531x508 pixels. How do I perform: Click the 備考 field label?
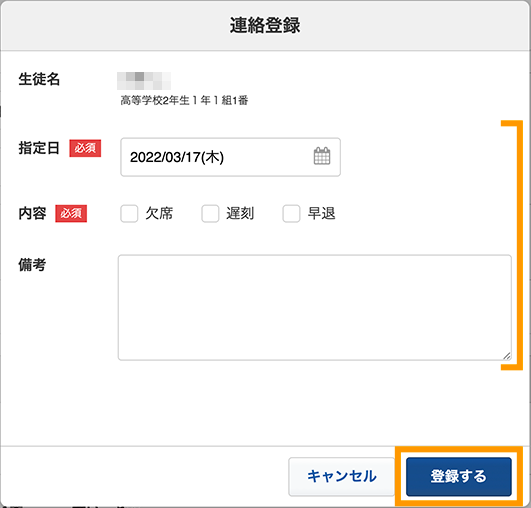pyautogui.click(x=32, y=265)
